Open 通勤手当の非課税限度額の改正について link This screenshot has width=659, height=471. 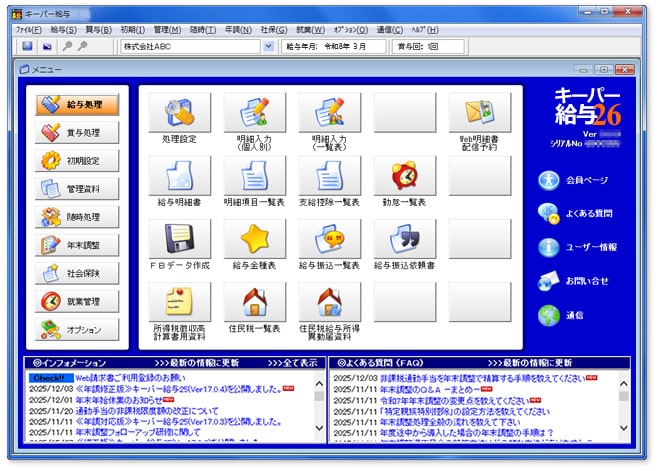click(x=147, y=411)
